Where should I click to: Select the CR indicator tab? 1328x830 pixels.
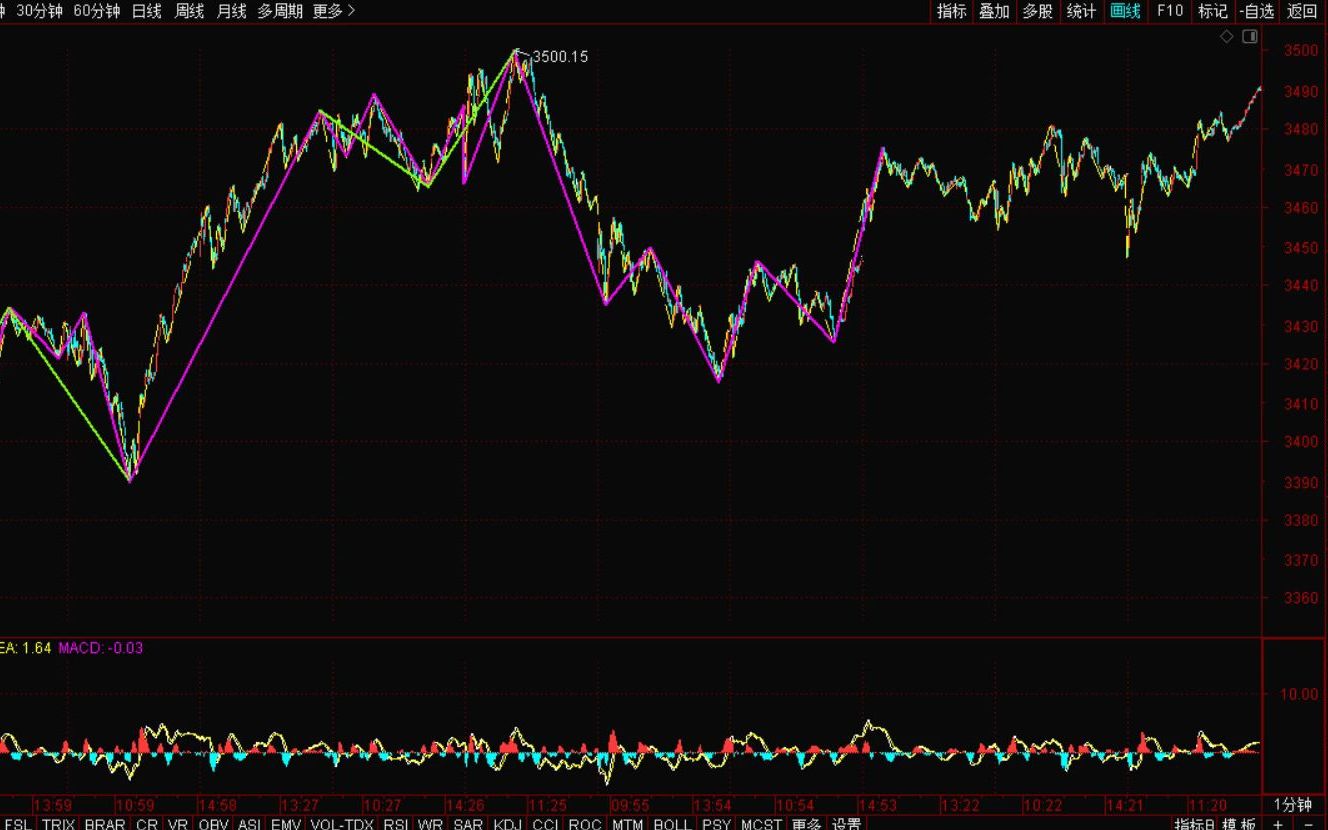pos(147,824)
